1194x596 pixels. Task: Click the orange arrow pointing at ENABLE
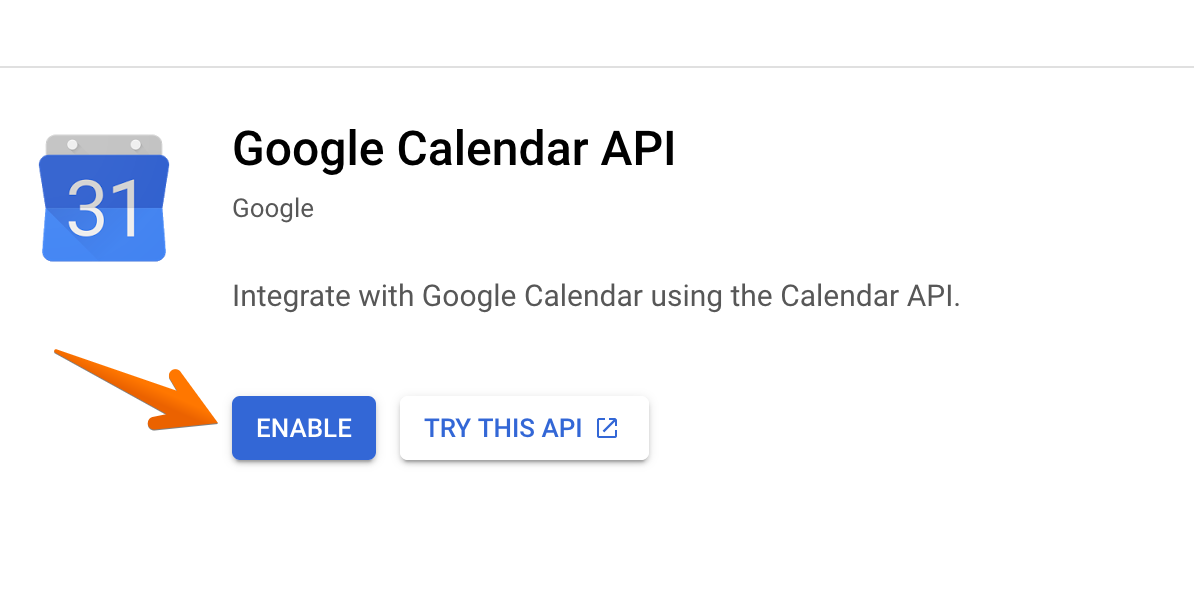click(140, 391)
